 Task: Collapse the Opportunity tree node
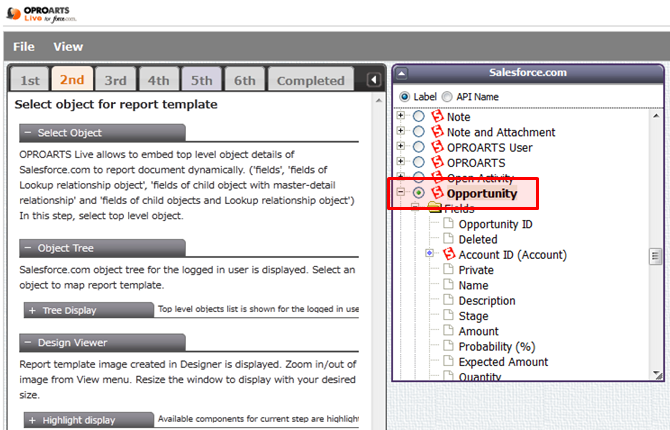point(400,192)
